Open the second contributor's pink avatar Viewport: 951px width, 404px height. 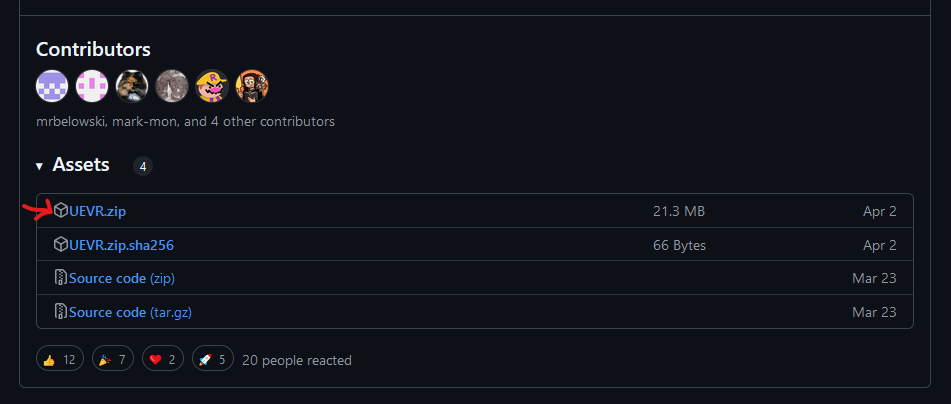coord(92,86)
